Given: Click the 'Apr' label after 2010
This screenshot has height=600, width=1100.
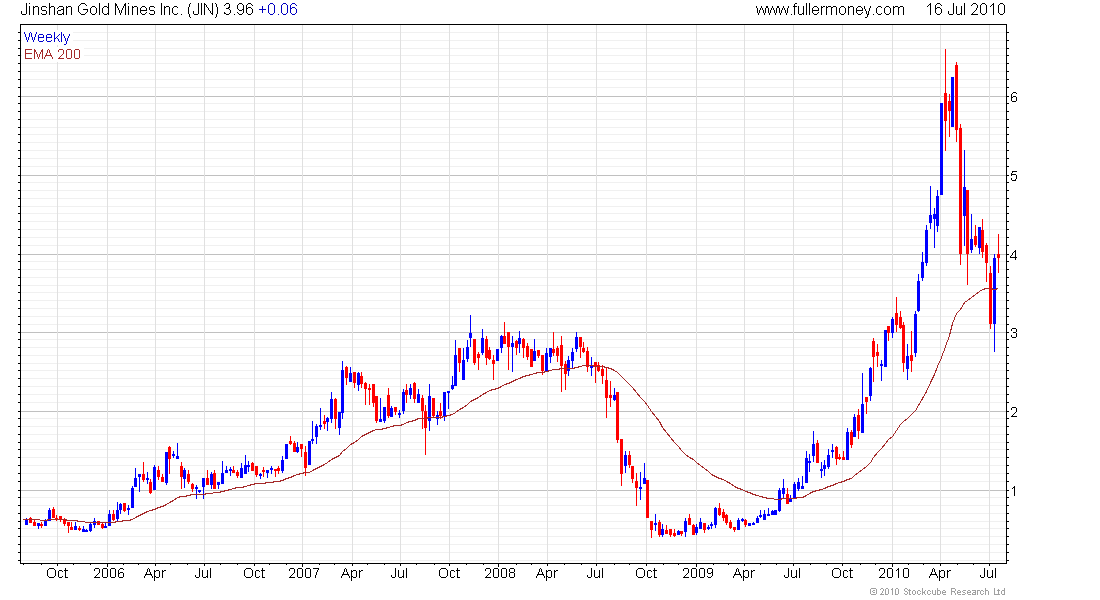Looking at the screenshot, I should click(939, 574).
